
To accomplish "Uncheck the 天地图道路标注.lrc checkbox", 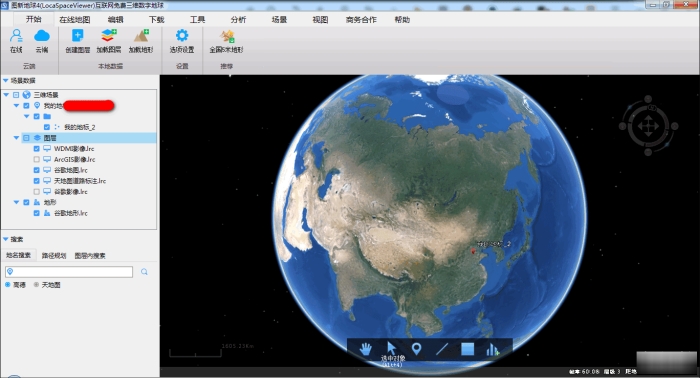I will point(37,181).
